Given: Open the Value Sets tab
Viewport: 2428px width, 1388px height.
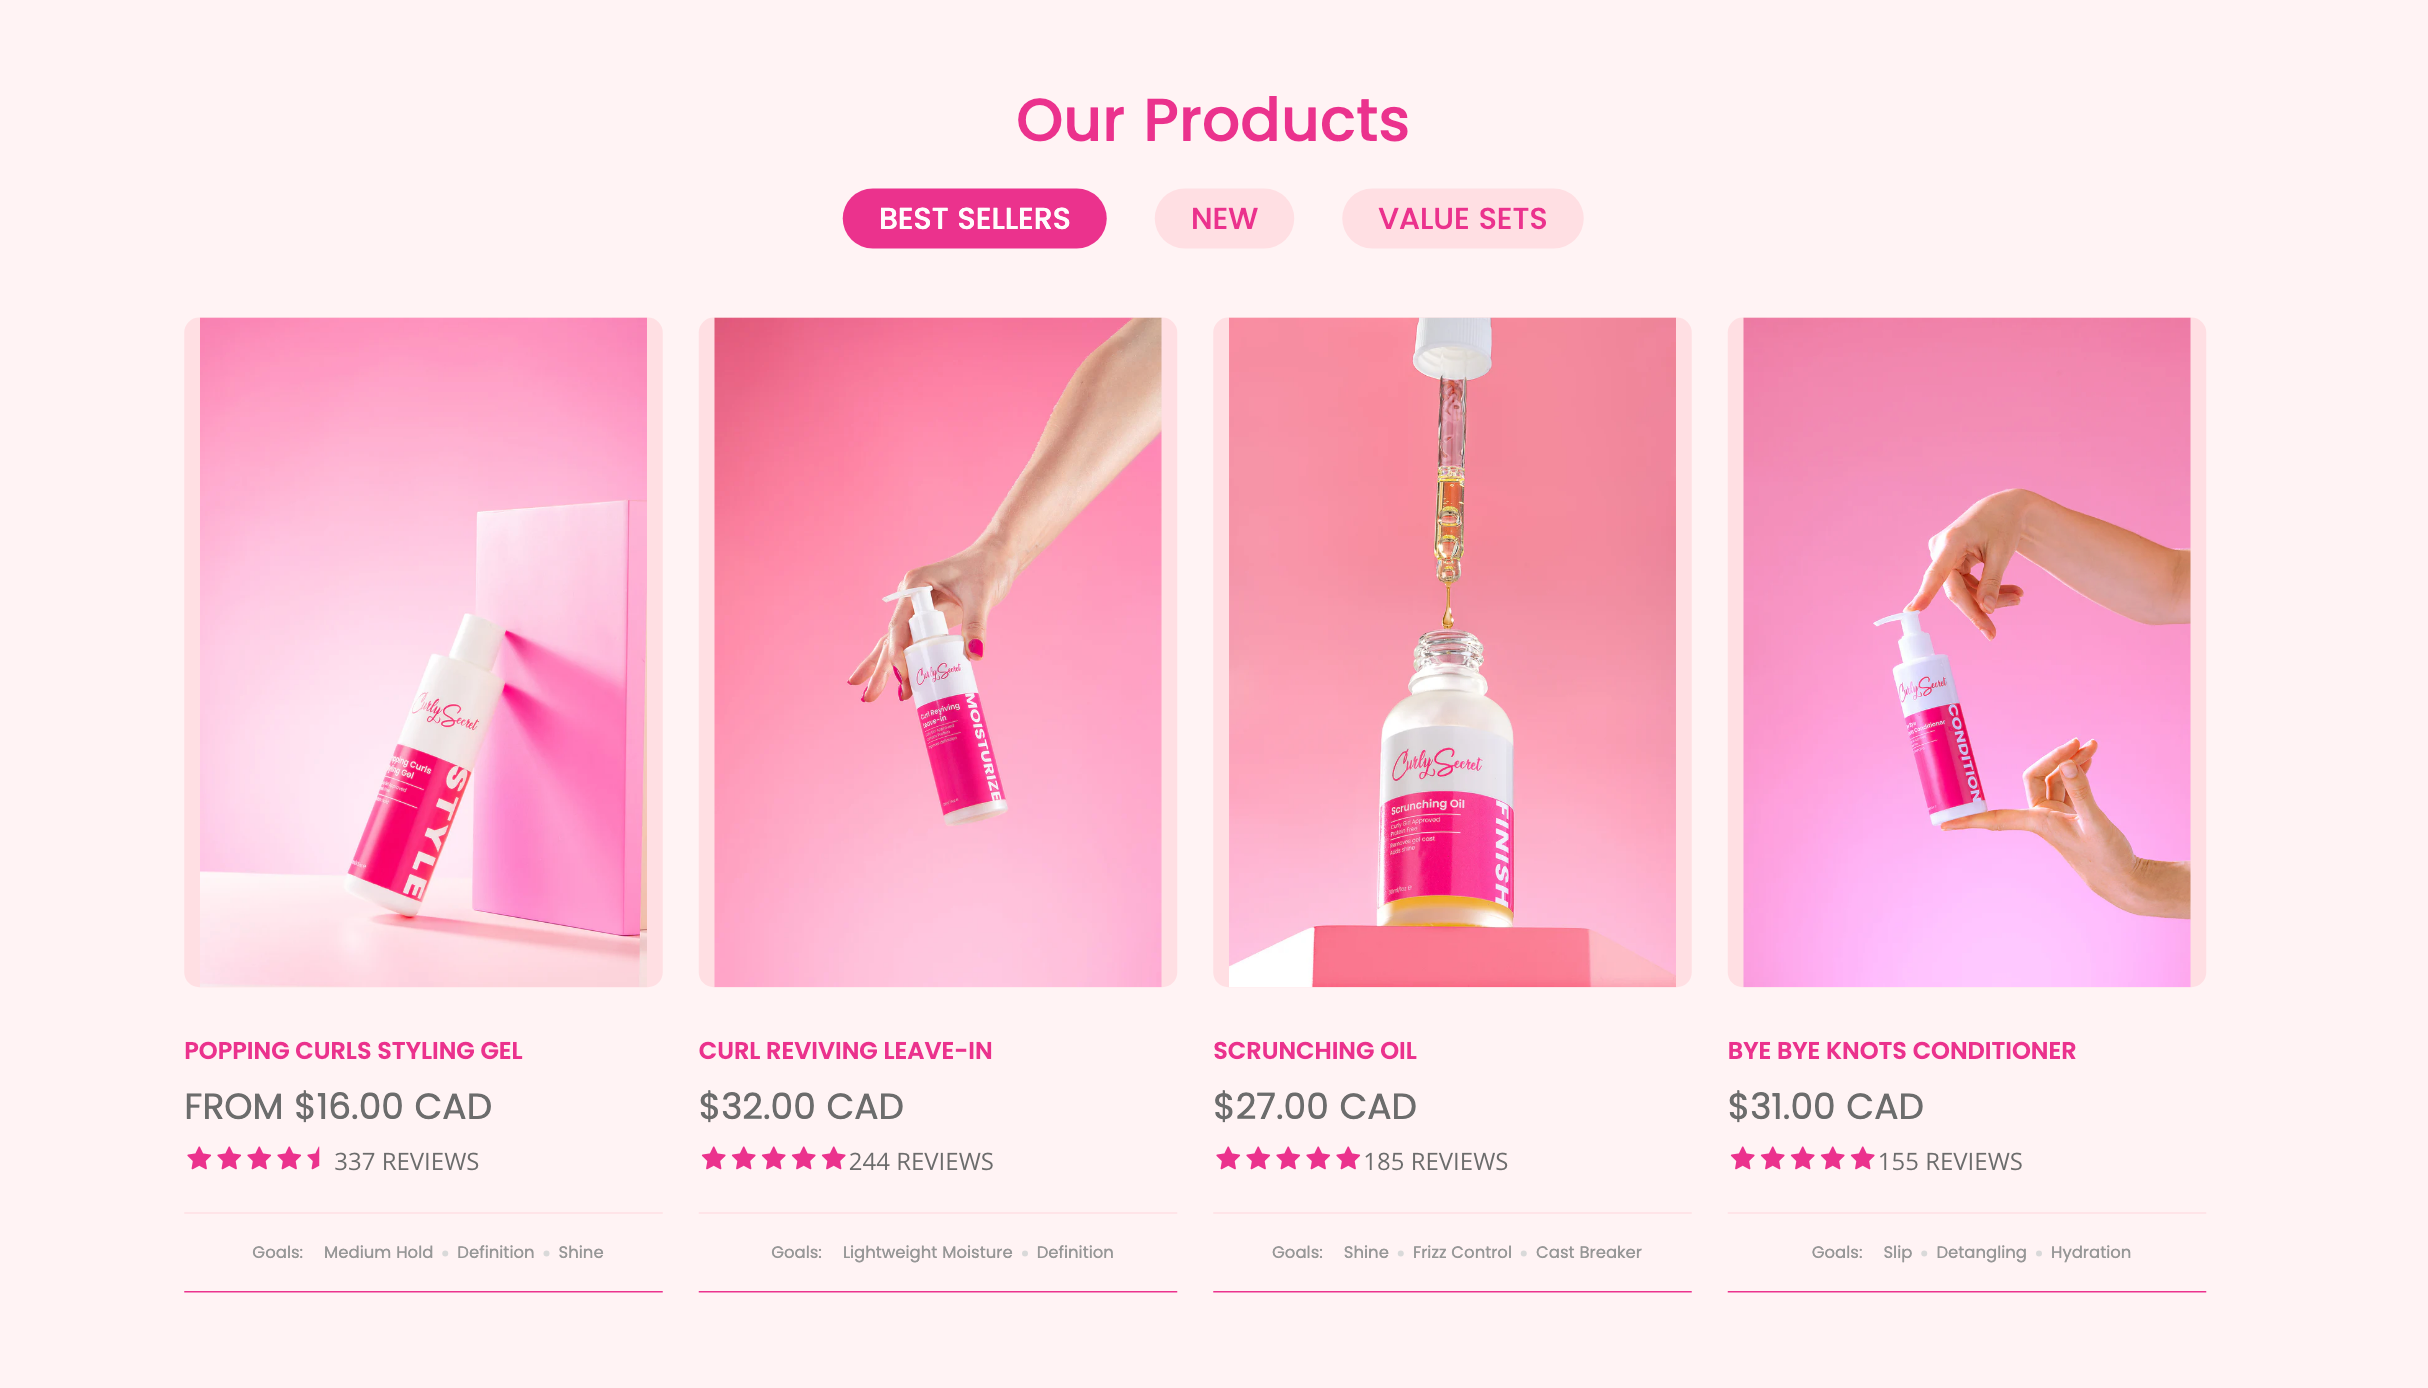Looking at the screenshot, I should pos(1462,218).
